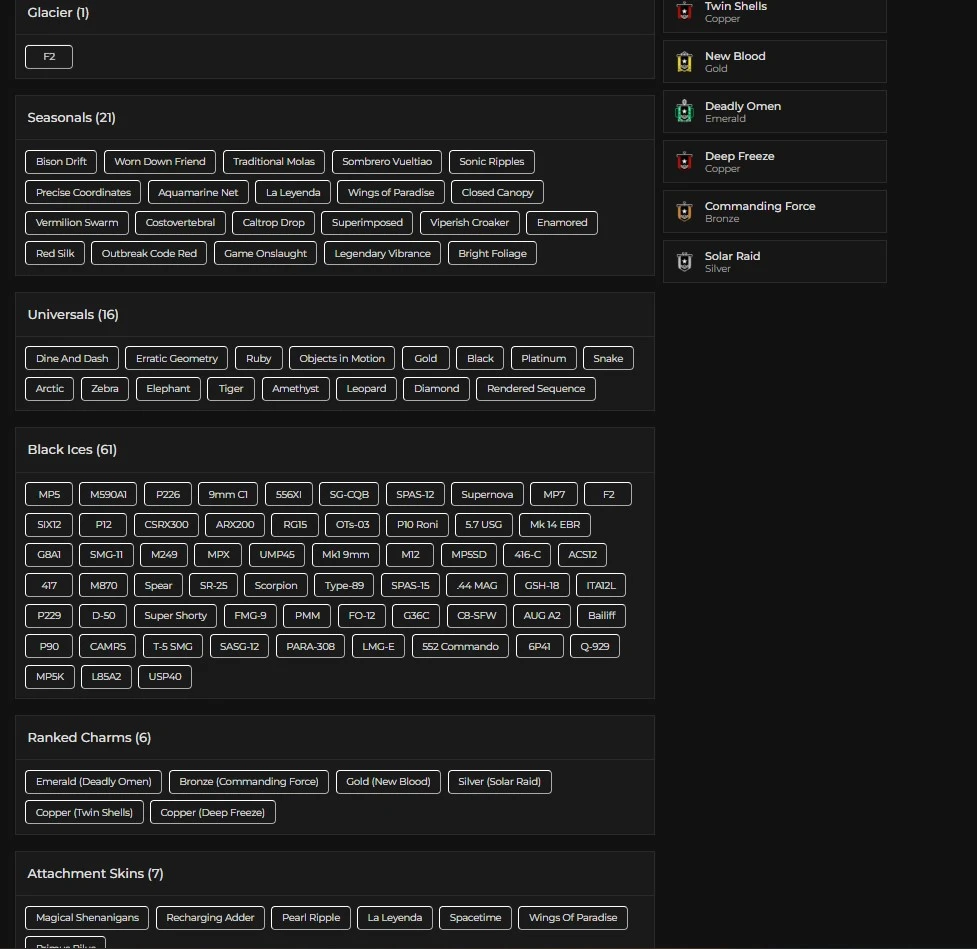Select the Bison Drift seasonal skin tag

(61, 162)
